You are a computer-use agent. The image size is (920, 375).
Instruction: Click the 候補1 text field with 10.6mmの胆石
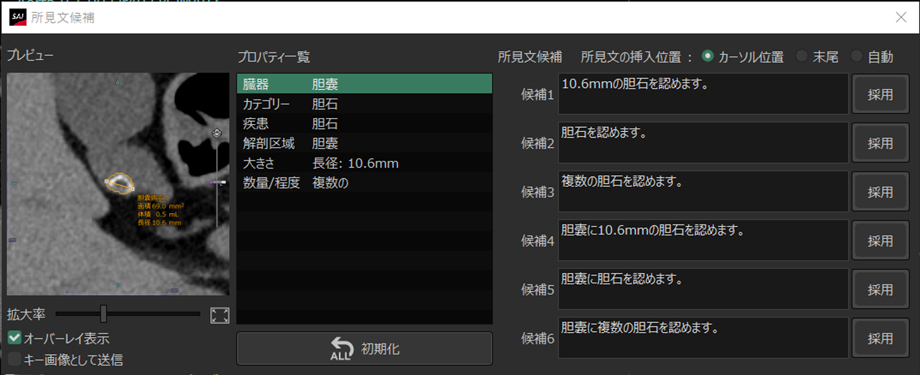(703, 94)
